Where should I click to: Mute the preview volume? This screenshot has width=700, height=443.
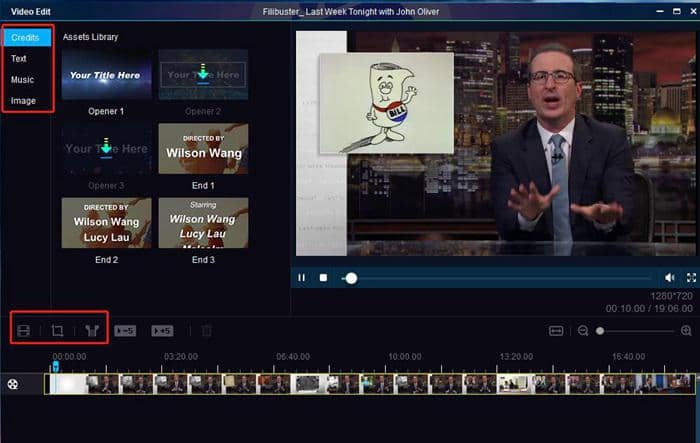(670, 278)
